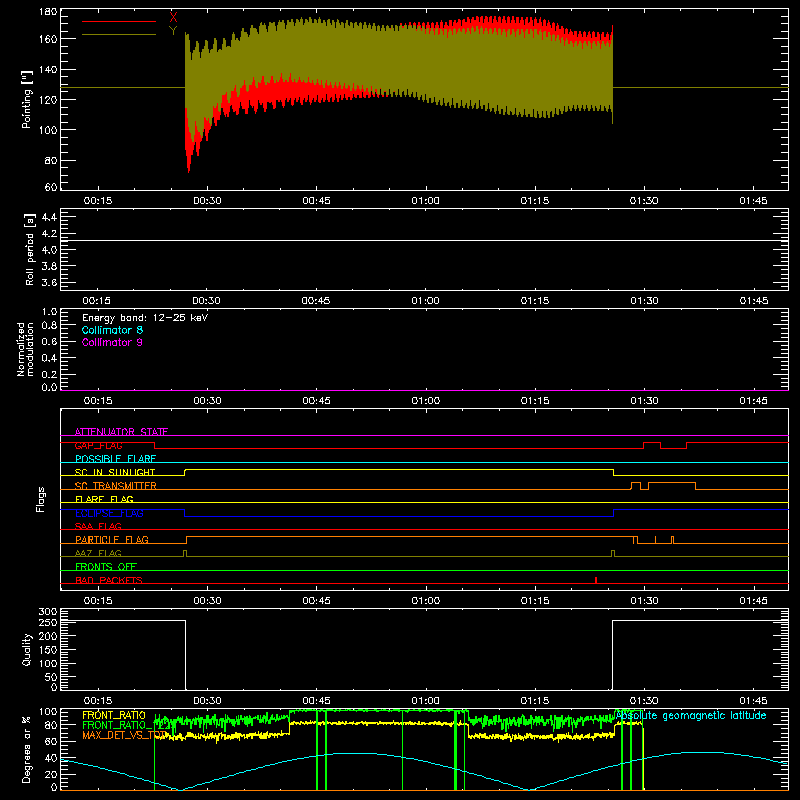Click the red X legend line sample
This screenshot has height=800, width=800.
[x=119, y=21]
